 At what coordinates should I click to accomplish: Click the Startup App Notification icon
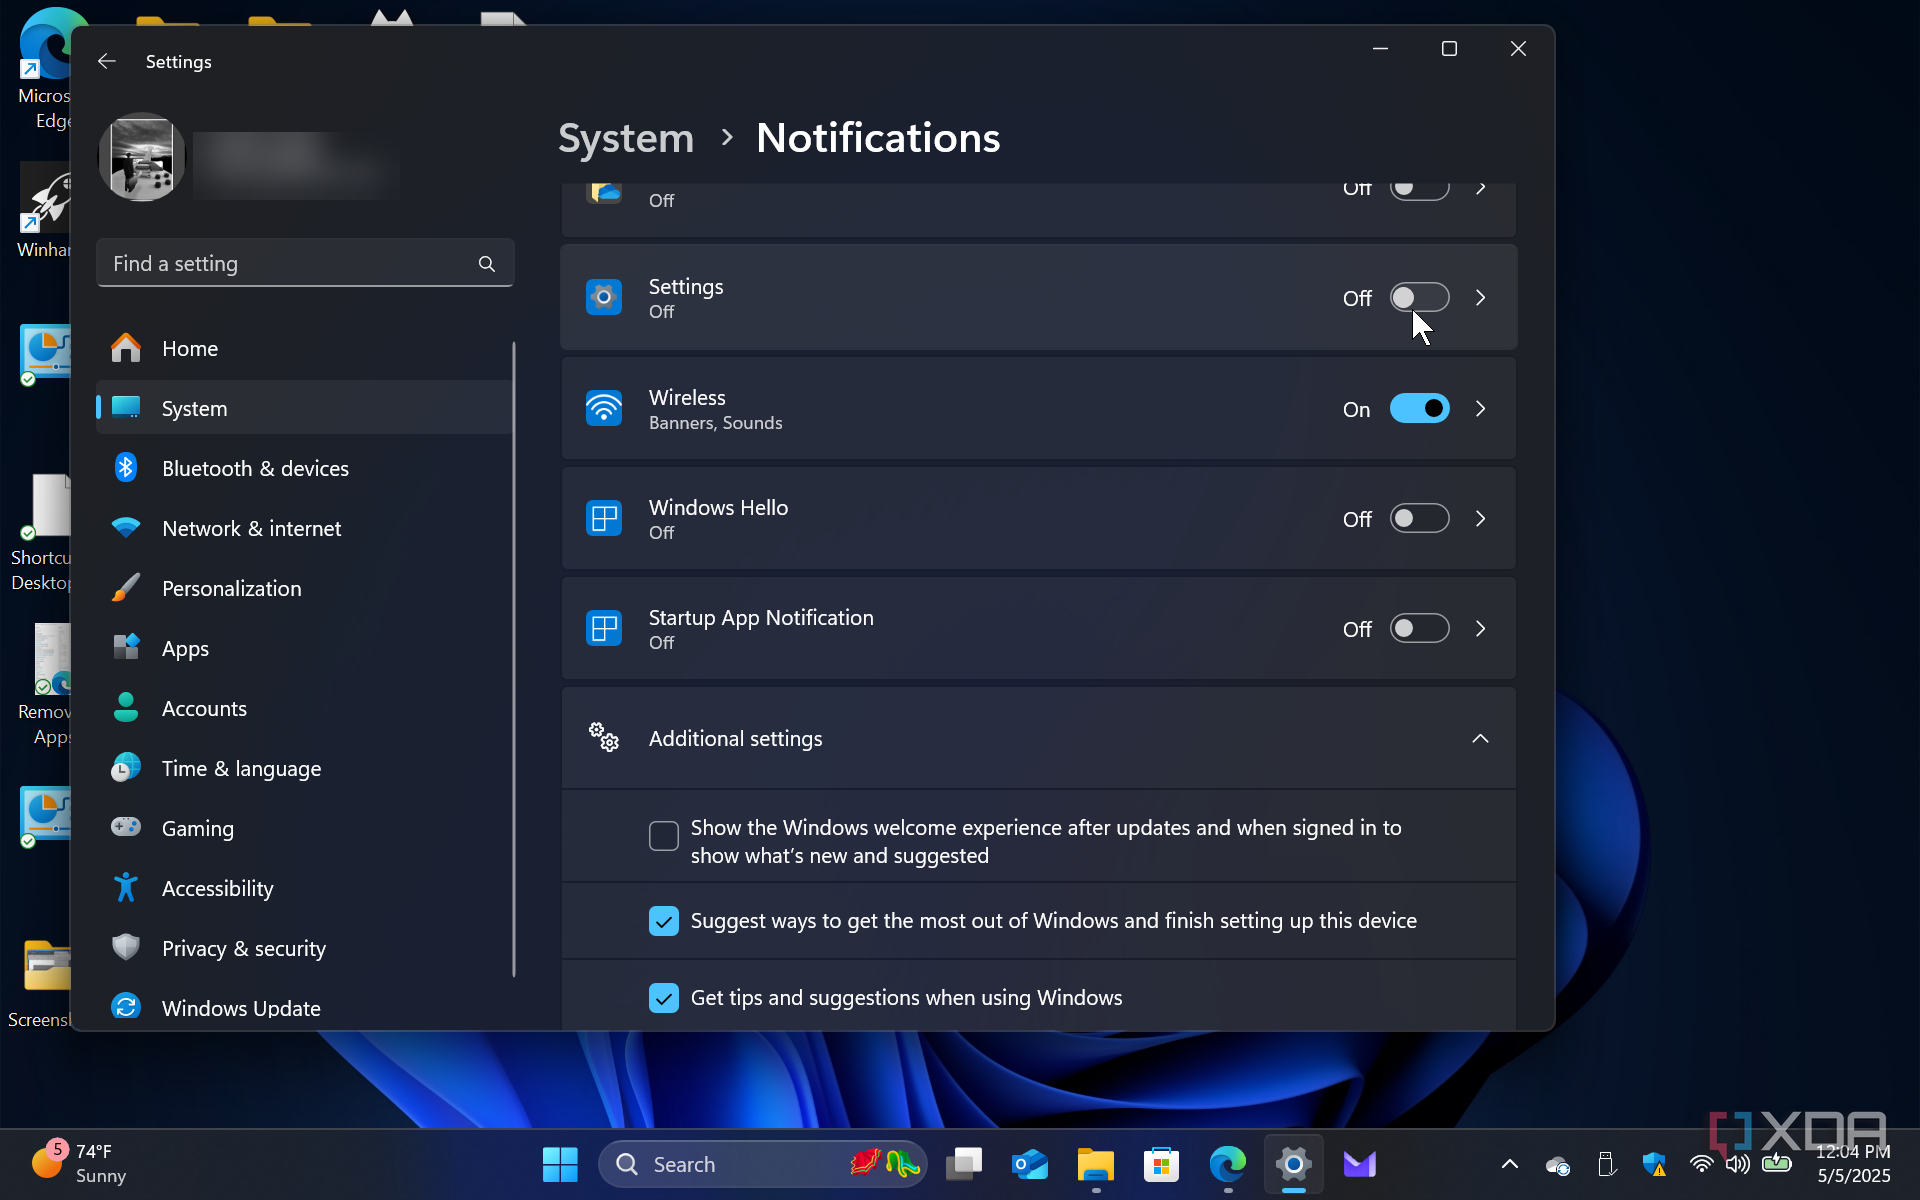(x=604, y=629)
